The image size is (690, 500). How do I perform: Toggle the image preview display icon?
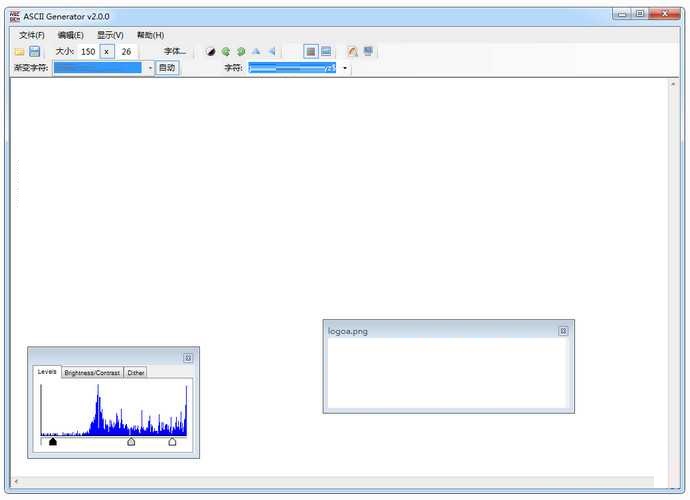[x=326, y=51]
